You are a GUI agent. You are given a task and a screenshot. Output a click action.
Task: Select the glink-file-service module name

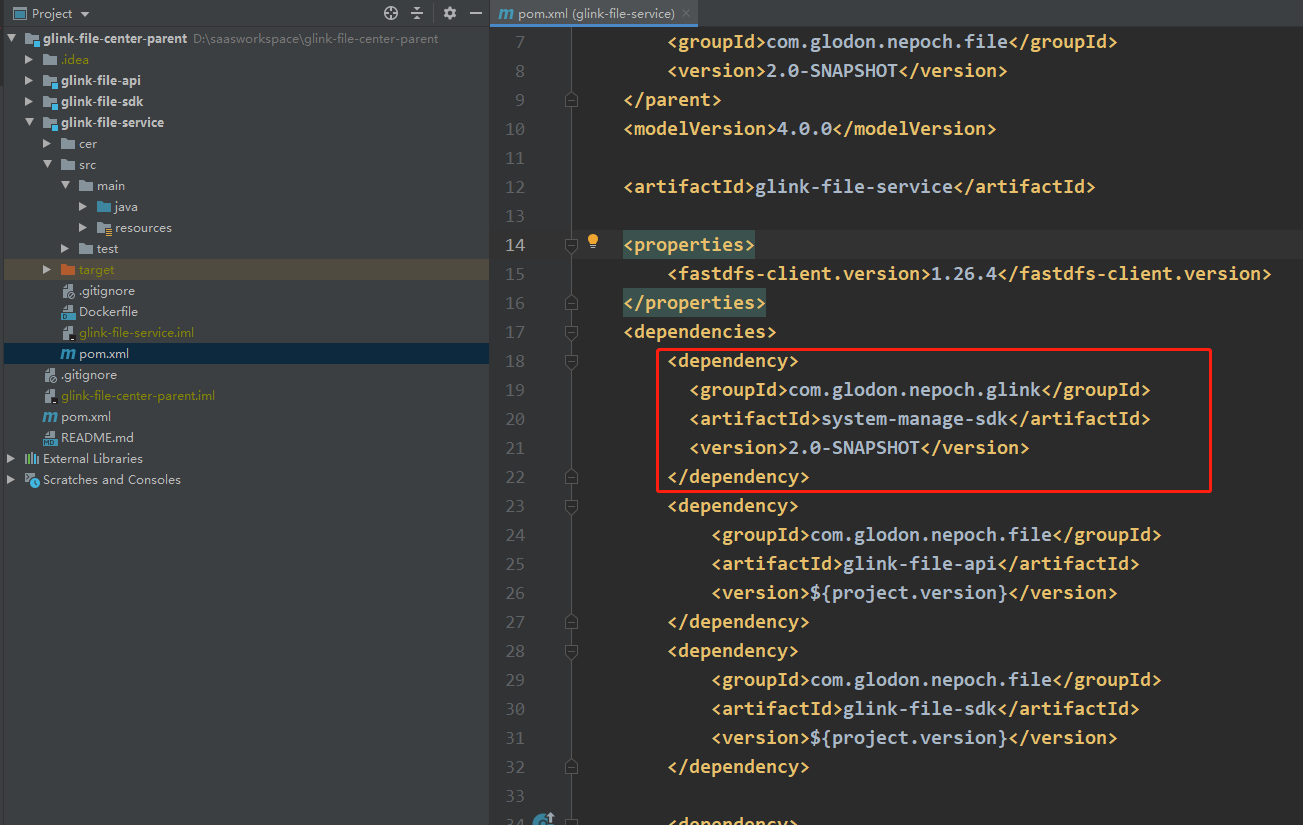click(x=112, y=122)
